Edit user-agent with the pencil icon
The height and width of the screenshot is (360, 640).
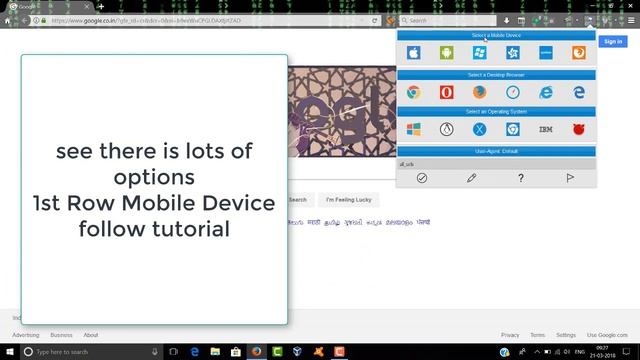click(x=471, y=178)
